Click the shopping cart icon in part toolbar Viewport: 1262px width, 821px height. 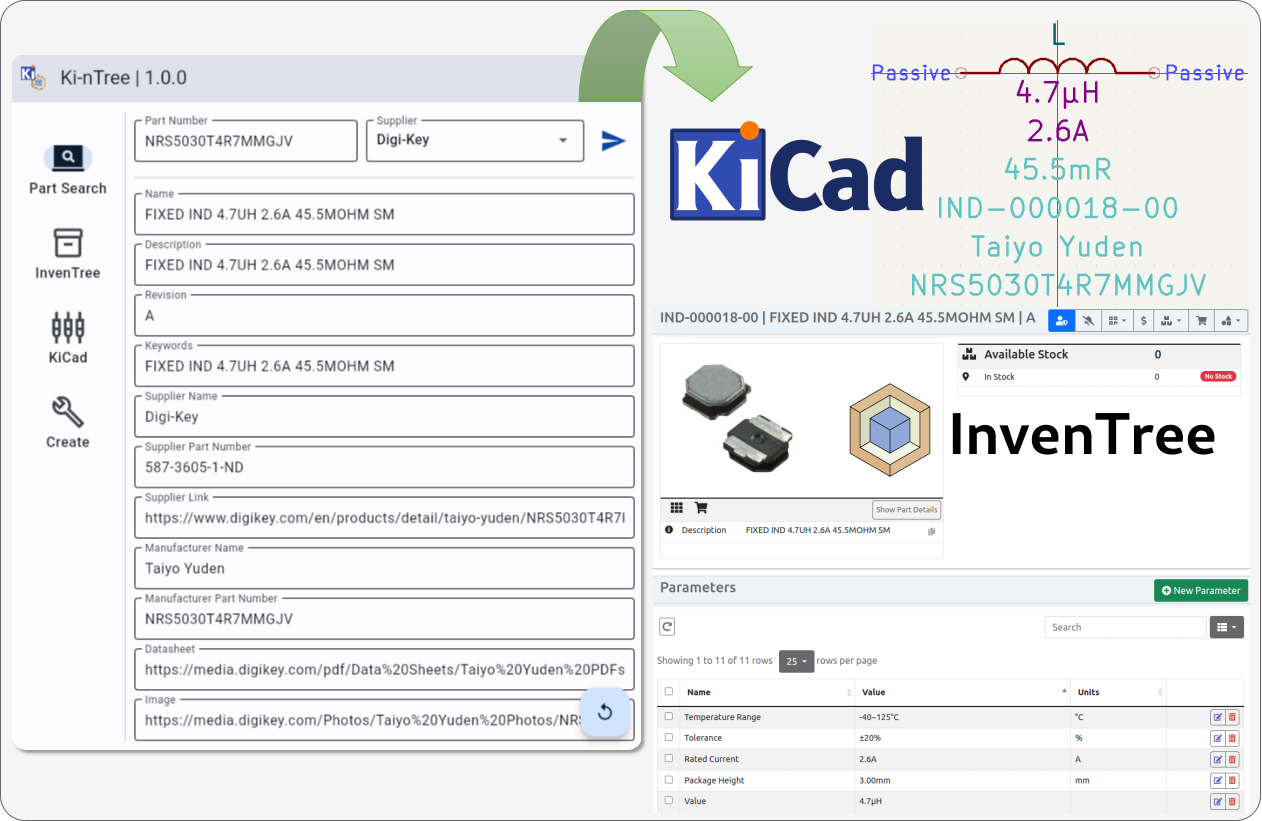[x=1201, y=321]
